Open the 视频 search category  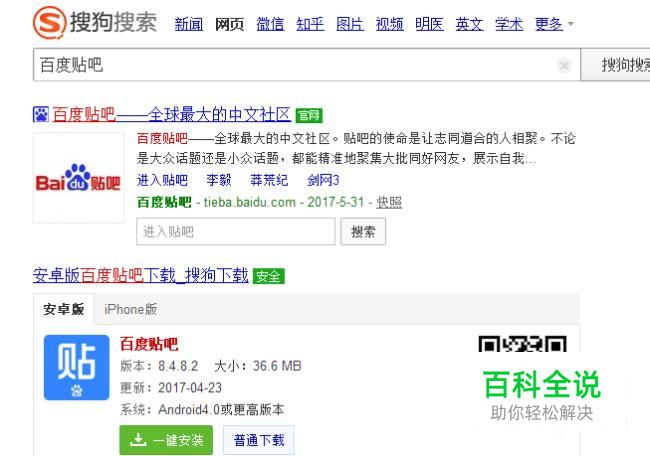pyautogui.click(x=390, y=24)
